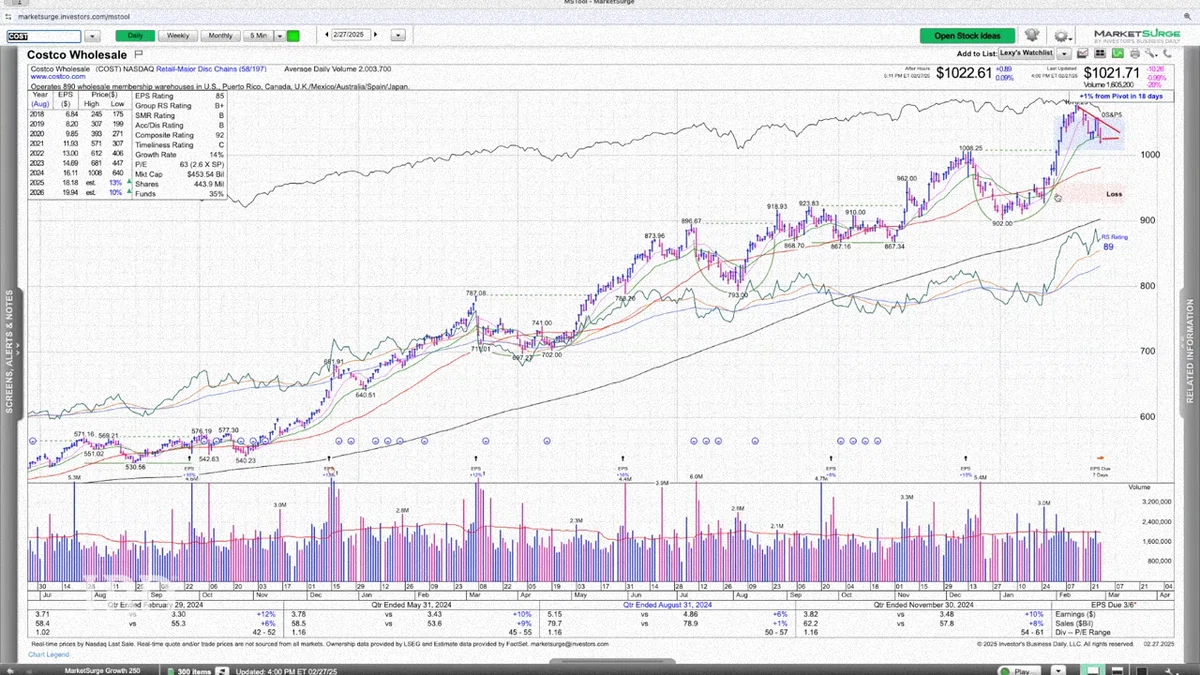The height and width of the screenshot is (675, 1200).
Task: Switch to the Daily chart
Action: click(135, 36)
